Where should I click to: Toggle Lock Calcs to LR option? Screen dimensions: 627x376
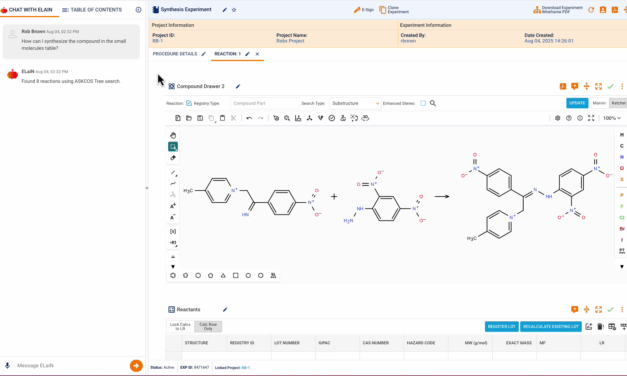coord(180,326)
